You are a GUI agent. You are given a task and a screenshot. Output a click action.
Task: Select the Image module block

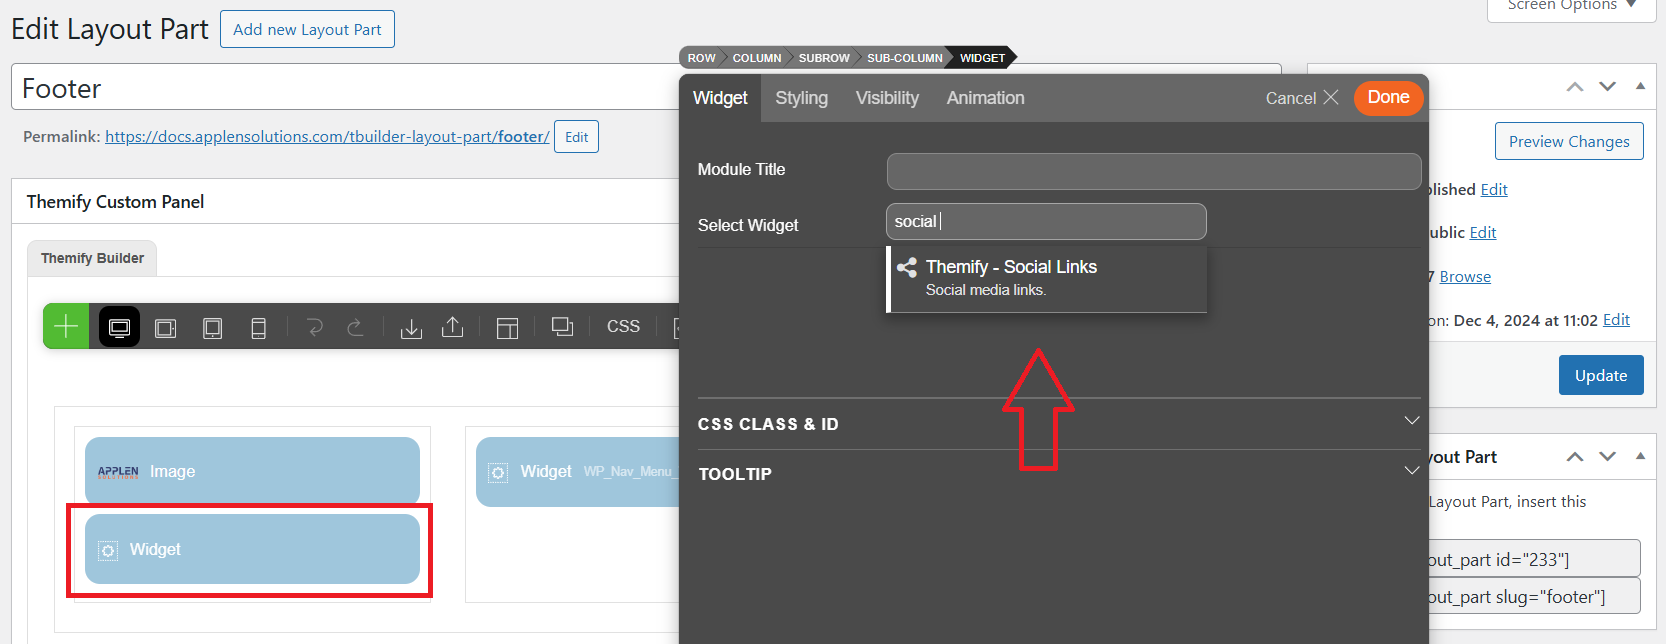coord(252,471)
